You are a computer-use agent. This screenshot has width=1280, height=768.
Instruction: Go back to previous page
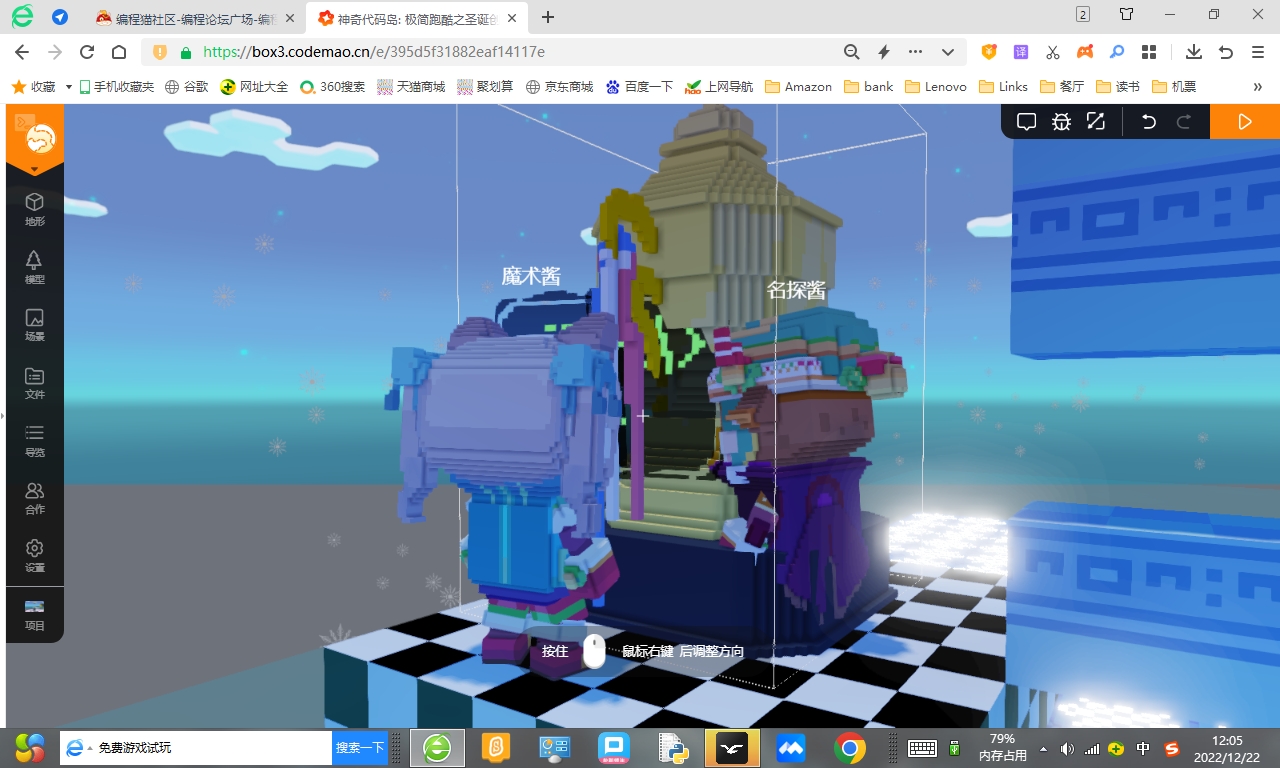tap(22, 52)
